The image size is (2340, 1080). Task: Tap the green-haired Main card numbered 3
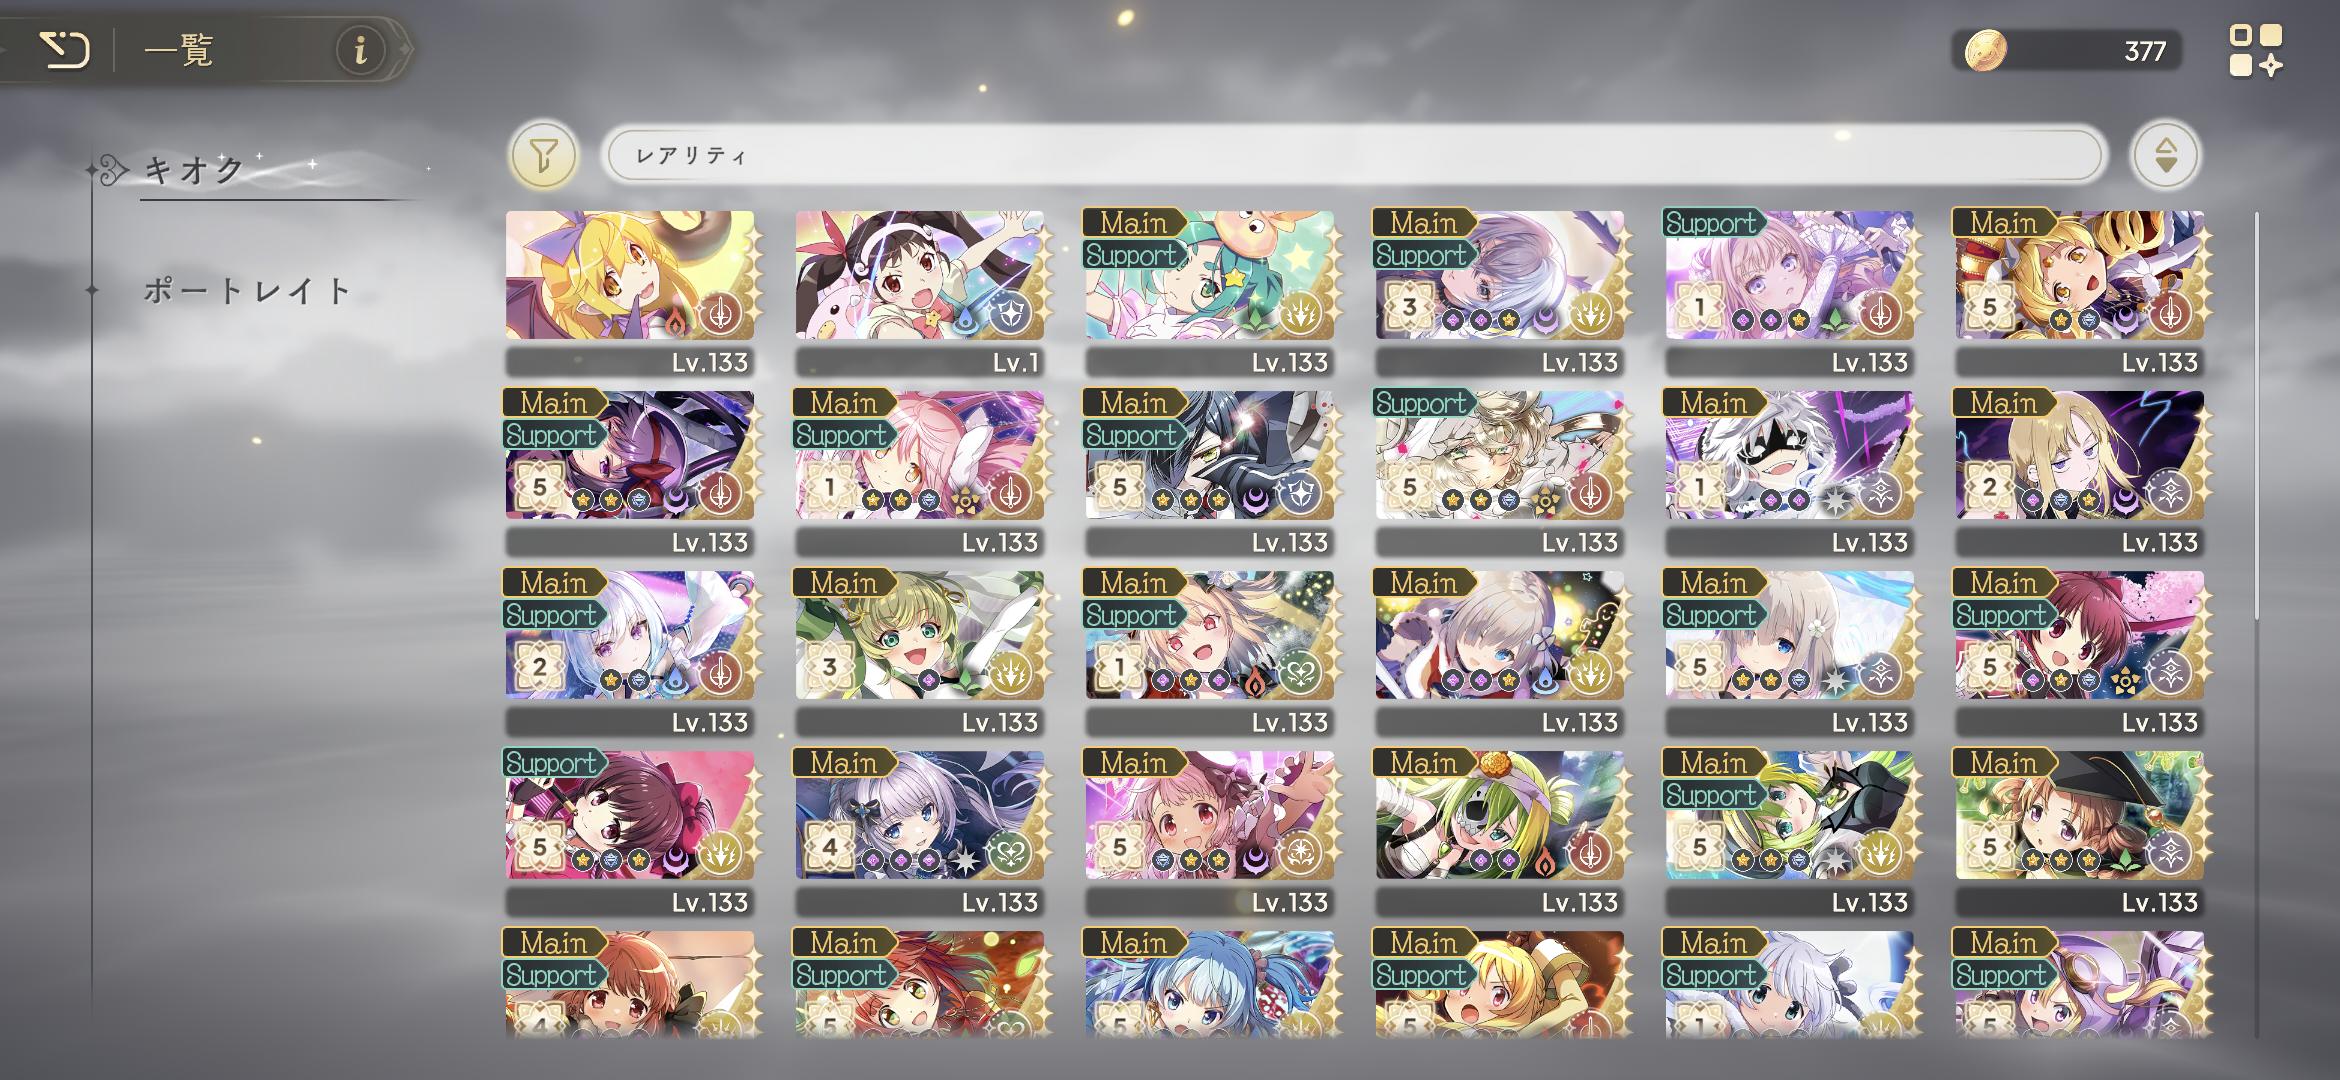(920, 652)
